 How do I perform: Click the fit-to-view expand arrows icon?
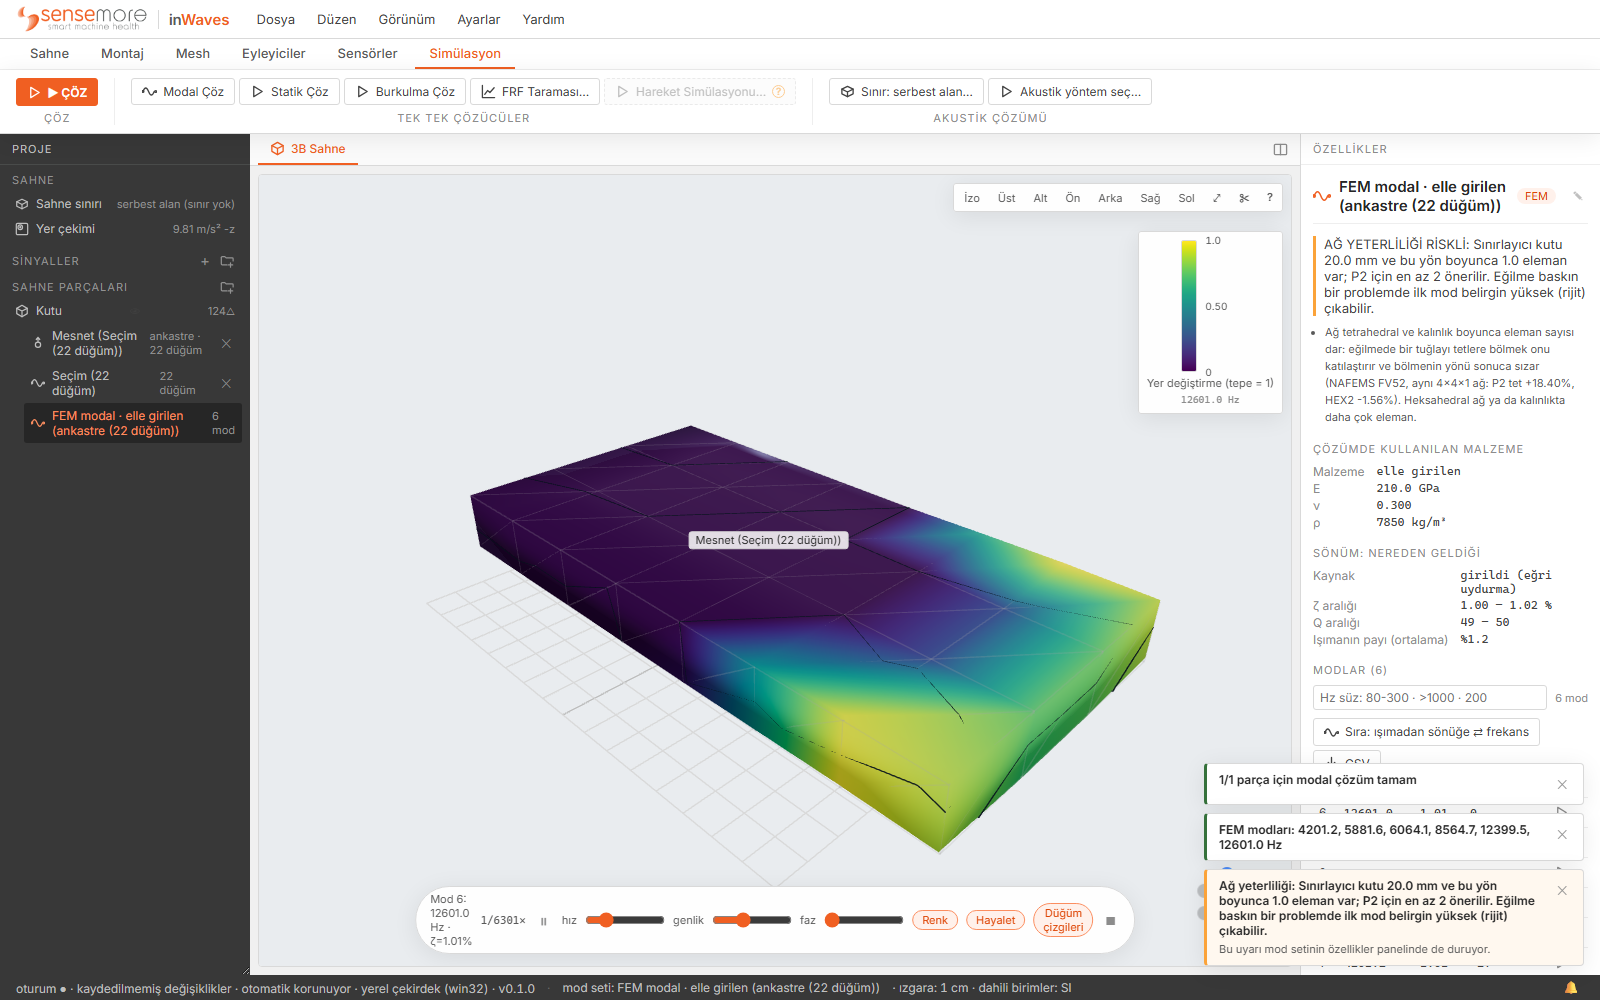[1217, 198]
